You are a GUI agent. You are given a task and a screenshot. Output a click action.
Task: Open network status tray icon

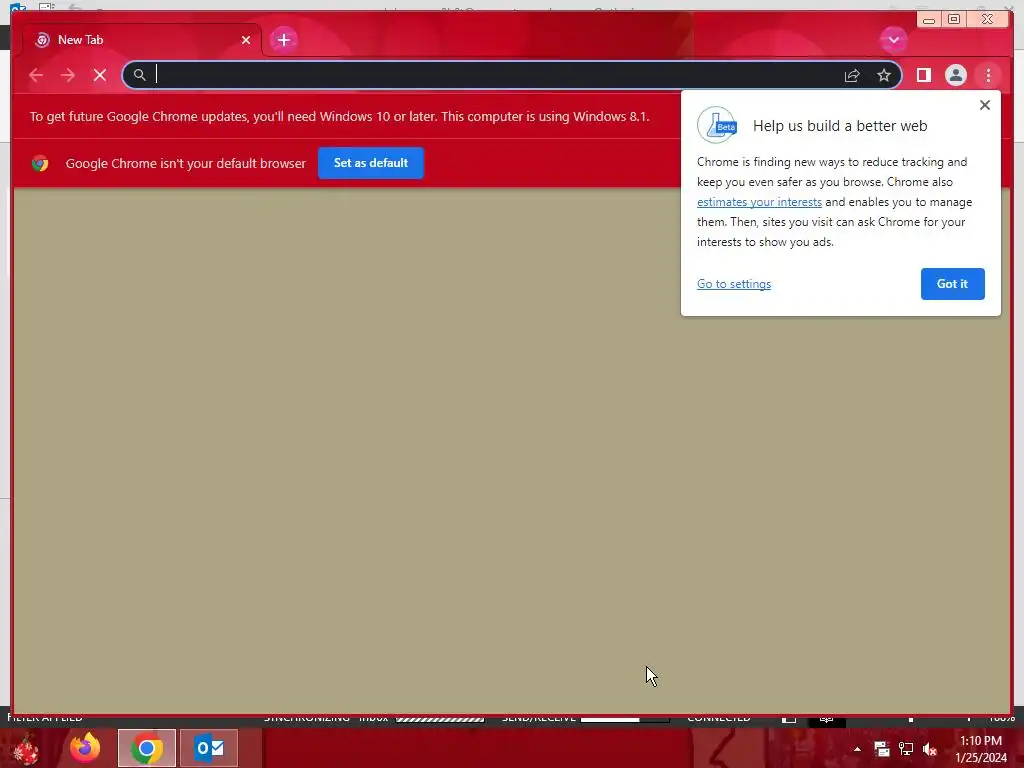pyautogui.click(x=906, y=749)
